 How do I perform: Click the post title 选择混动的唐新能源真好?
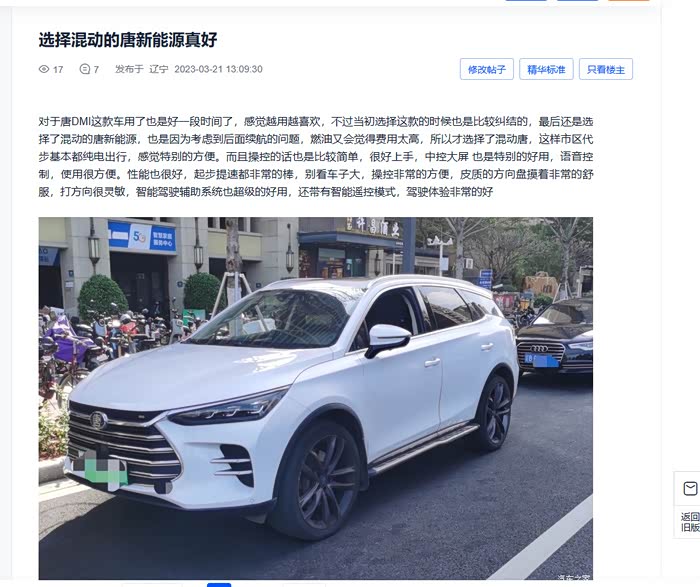pos(128,40)
